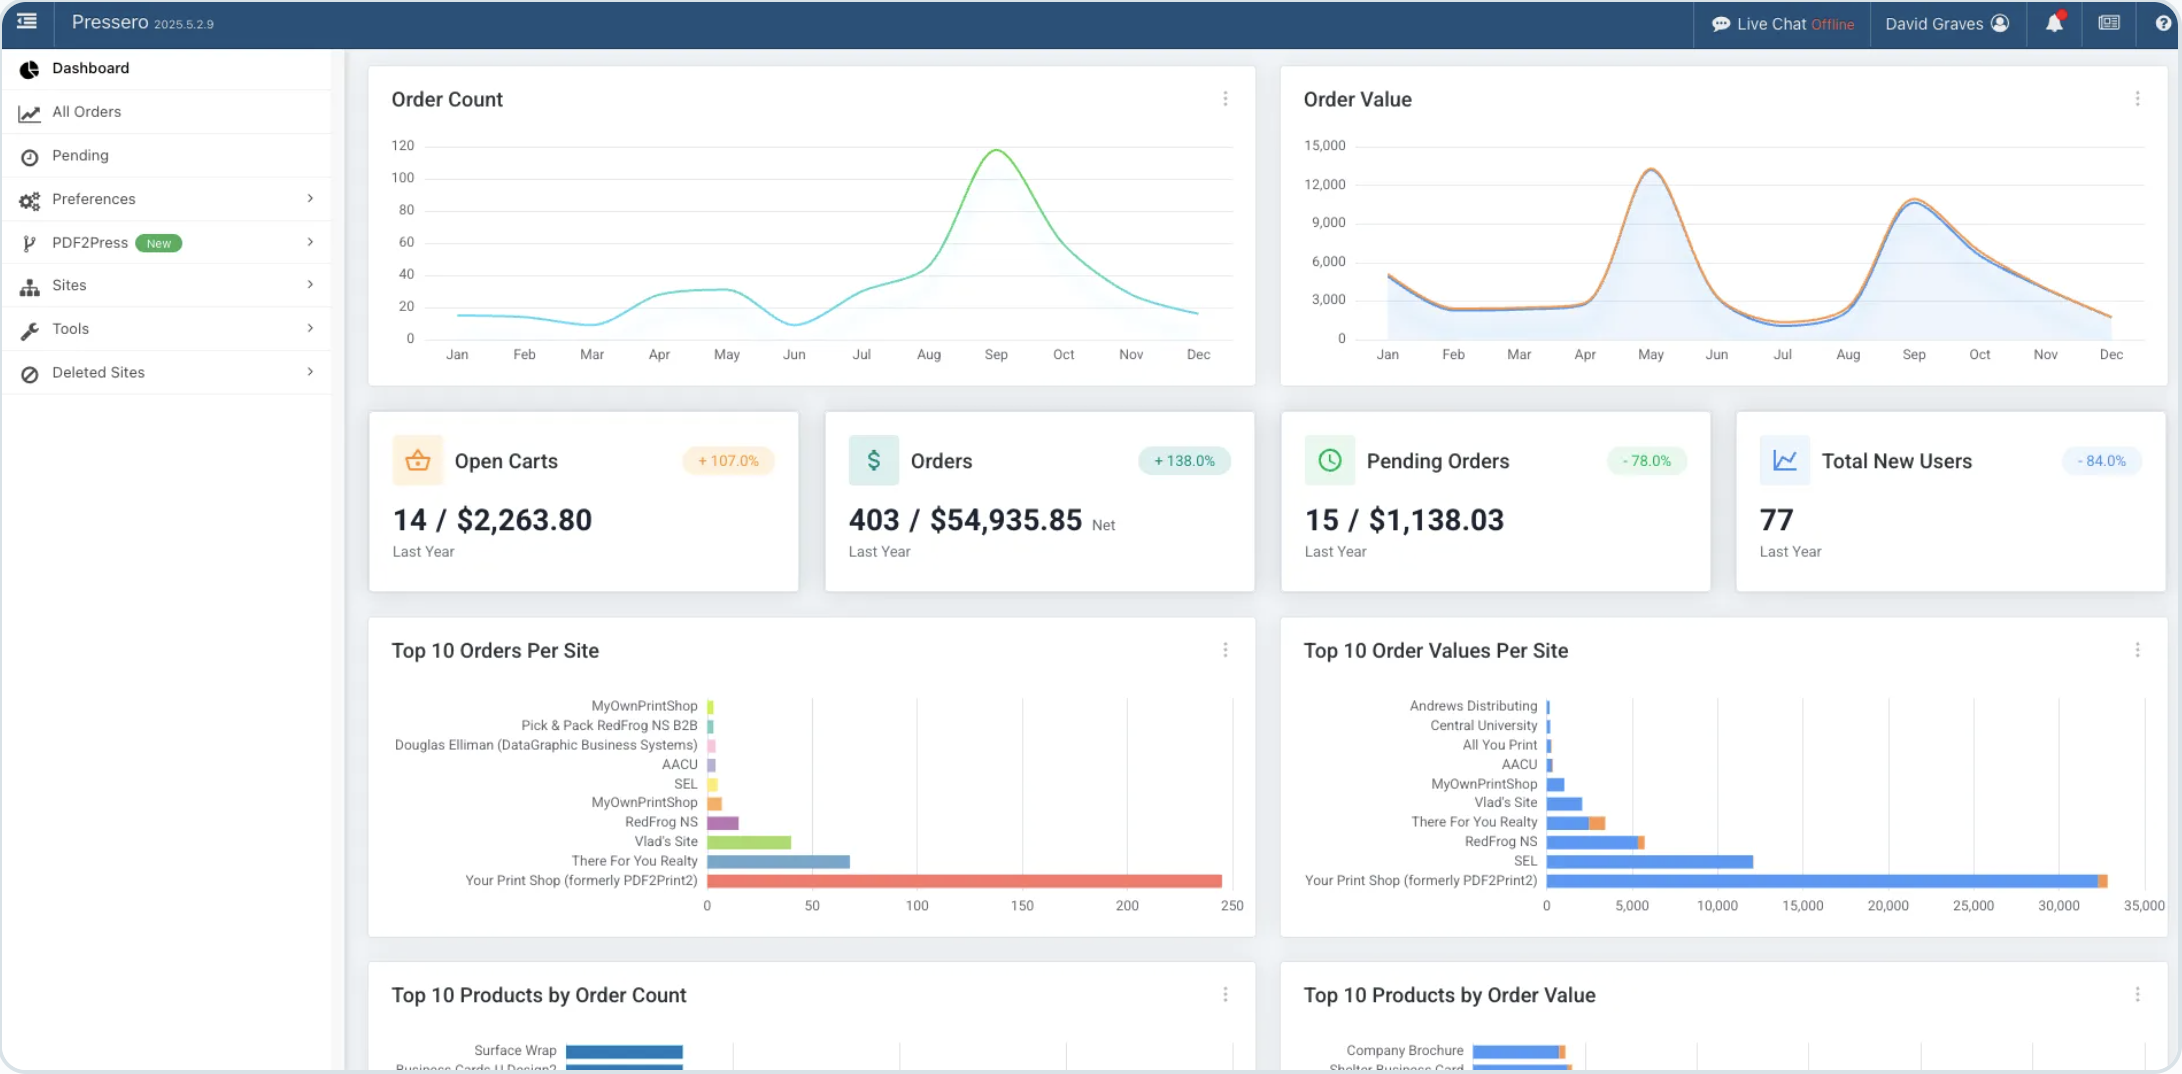Click the Live Chat speech bubble icon
2182x1074 pixels.
point(1720,24)
